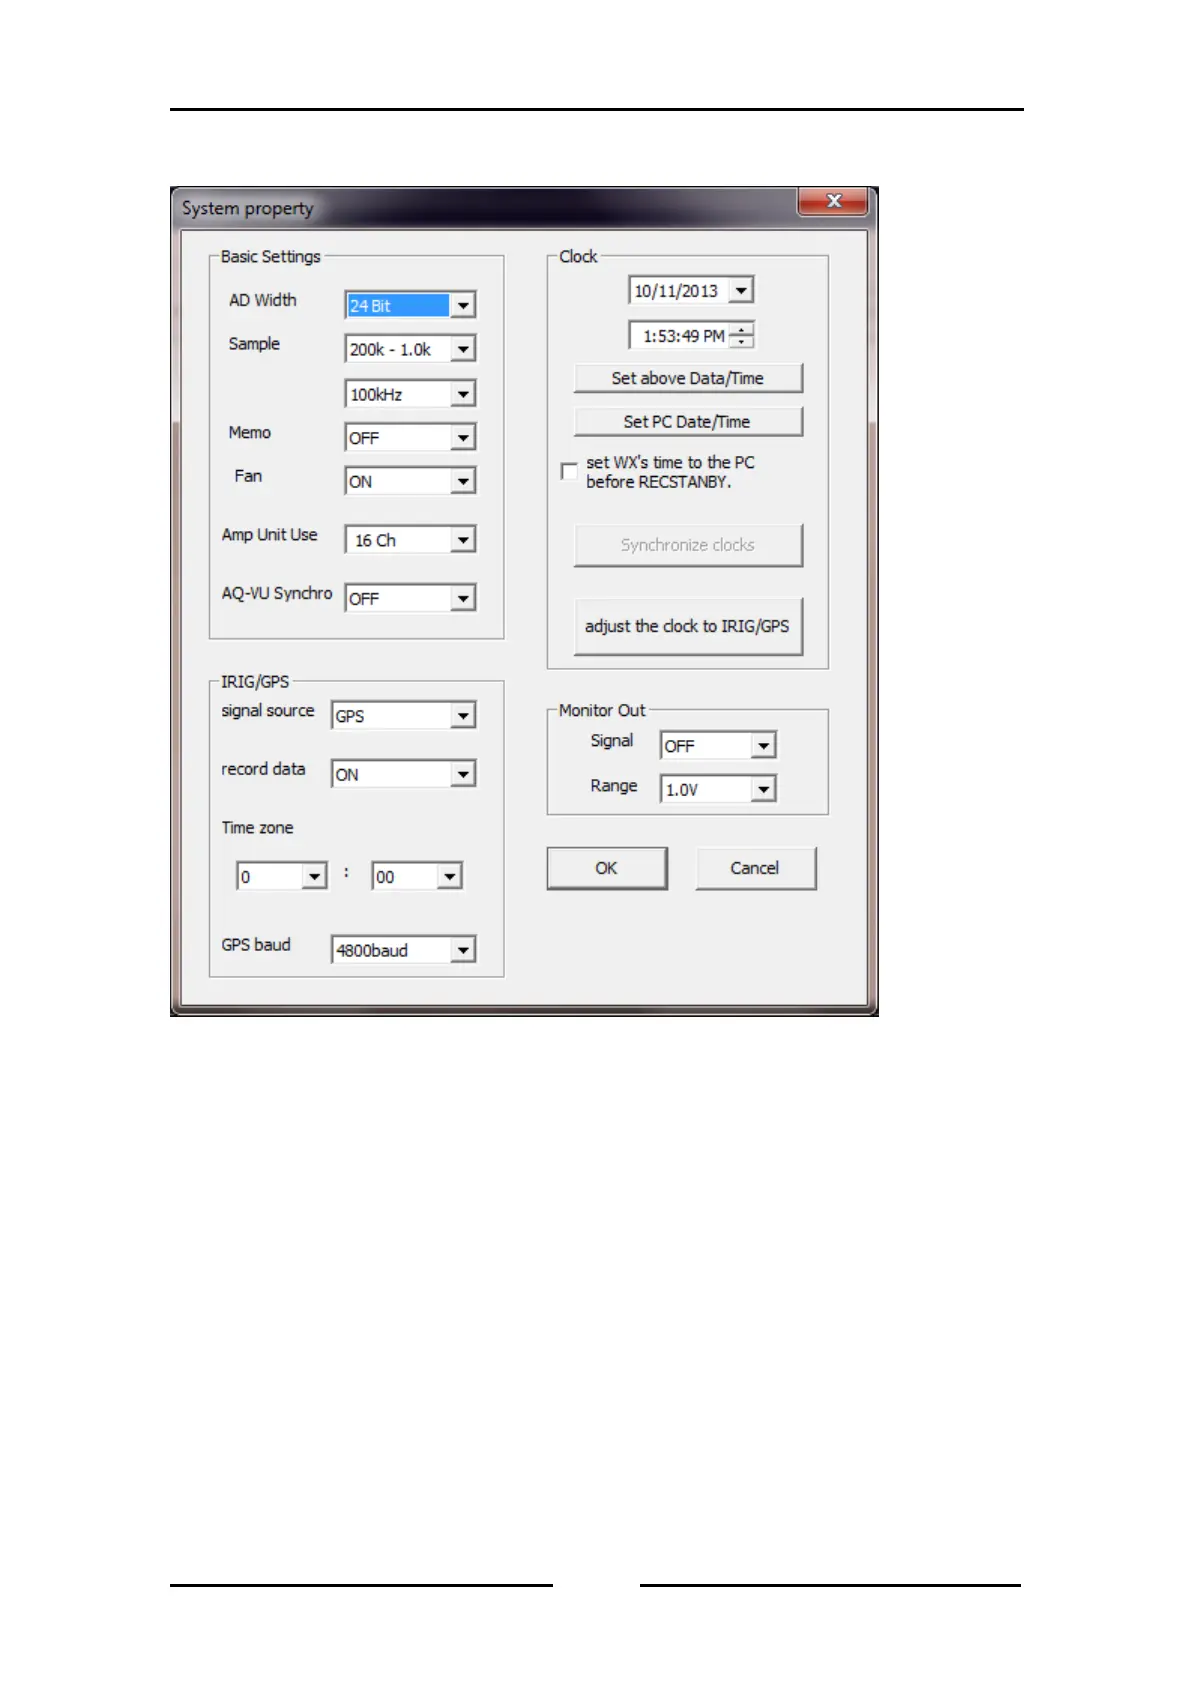Decrease the clock time with the down spinner
Image resolution: width=1191 pixels, height=1684 pixels.
tap(741, 342)
